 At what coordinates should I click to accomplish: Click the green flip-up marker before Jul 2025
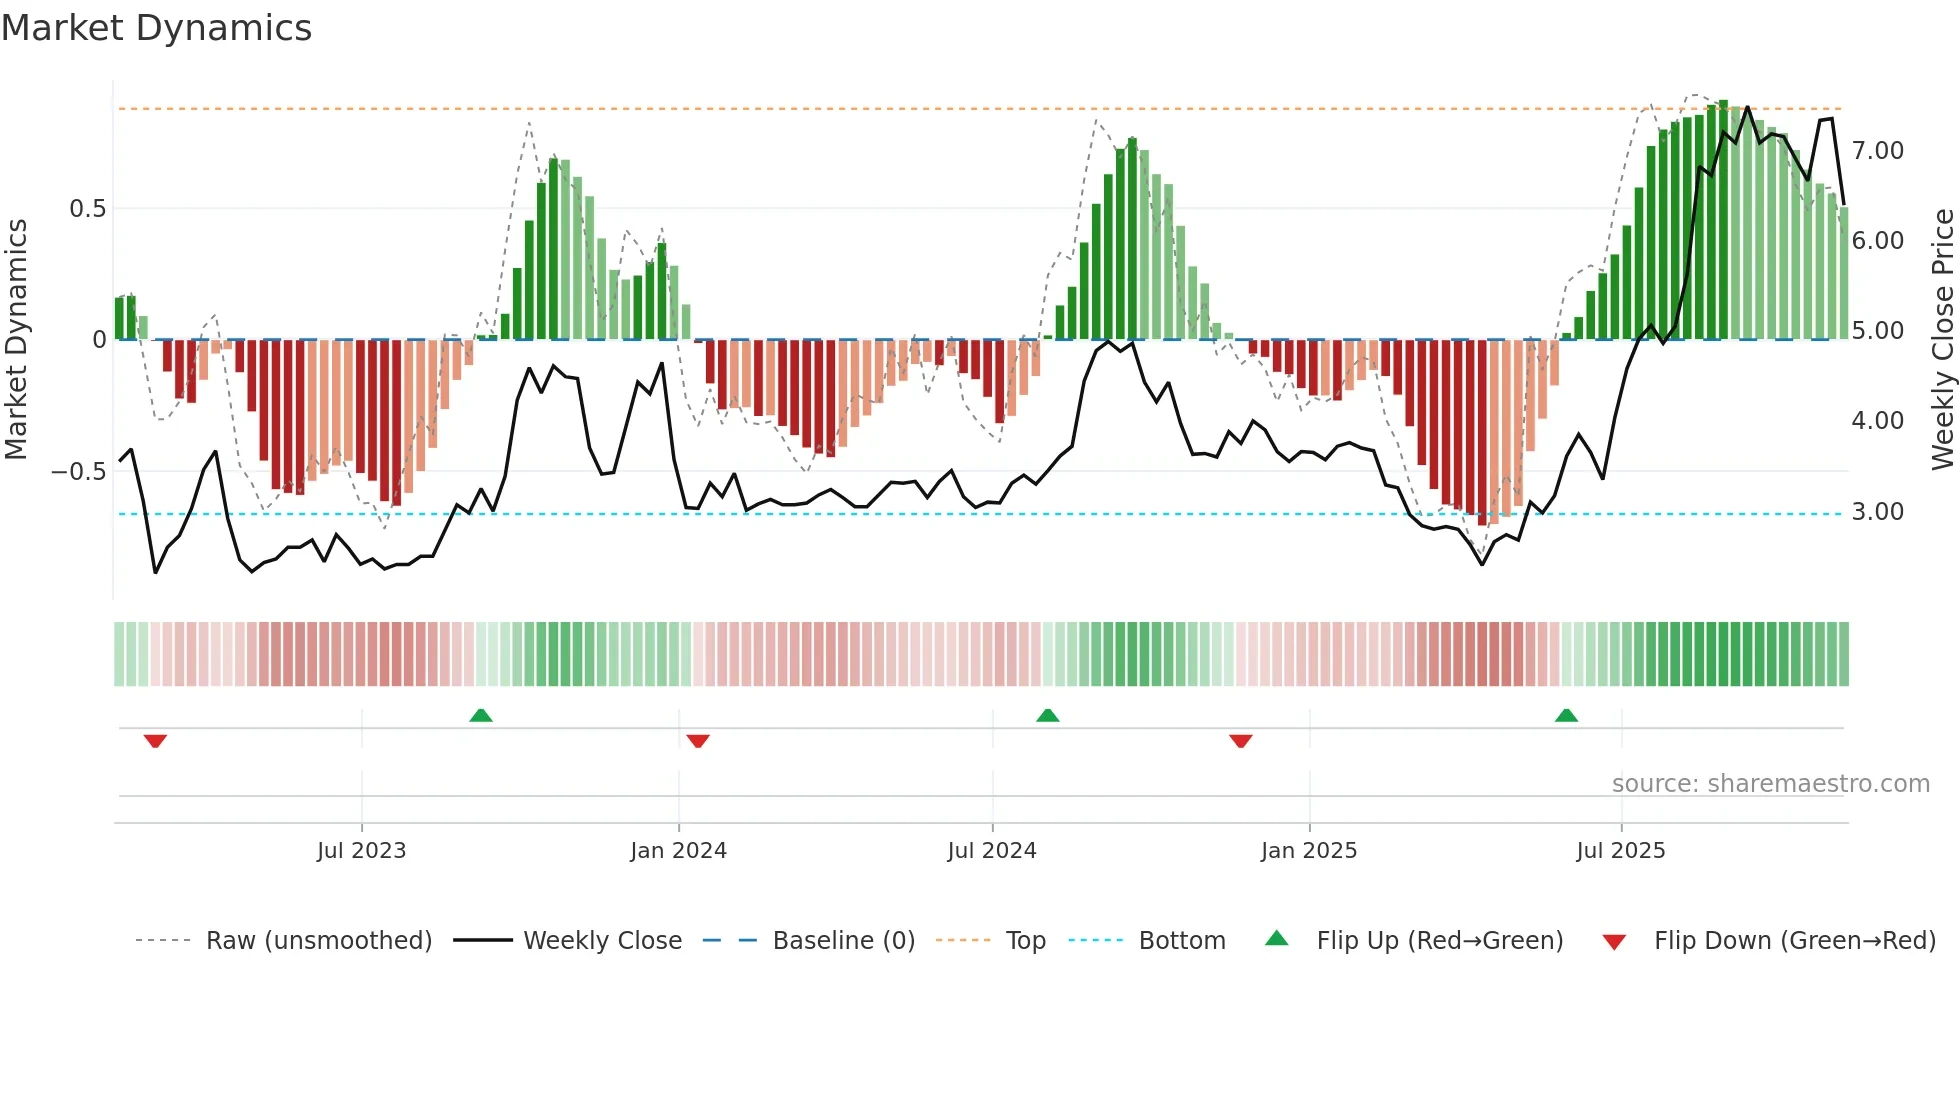click(1566, 715)
